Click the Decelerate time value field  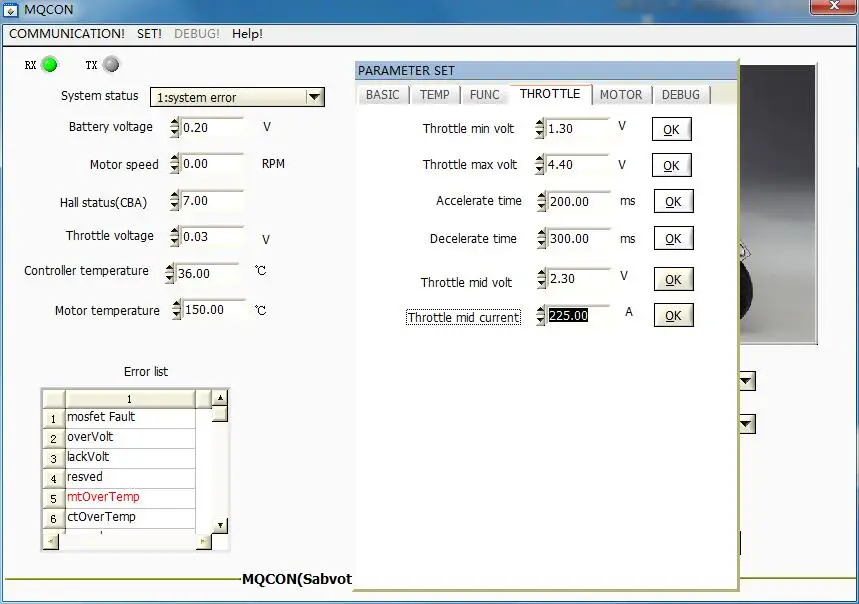pyautogui.click(x=579, y=239)
